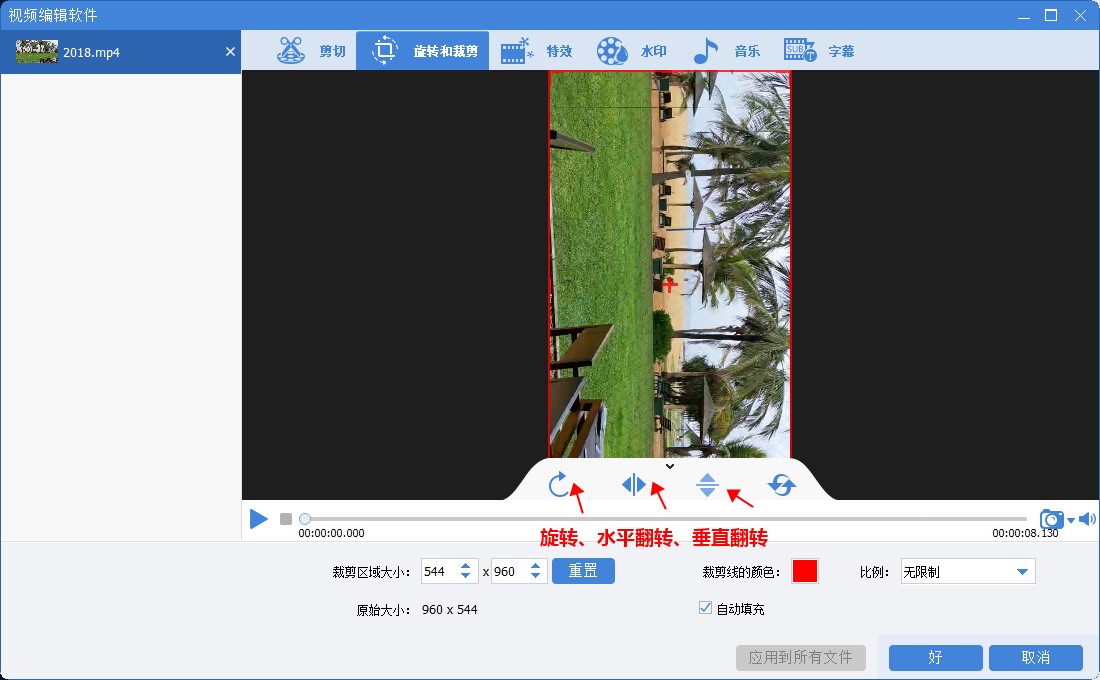Click the vertical flip icon
1100x680 pixels.
coord(707,485)
